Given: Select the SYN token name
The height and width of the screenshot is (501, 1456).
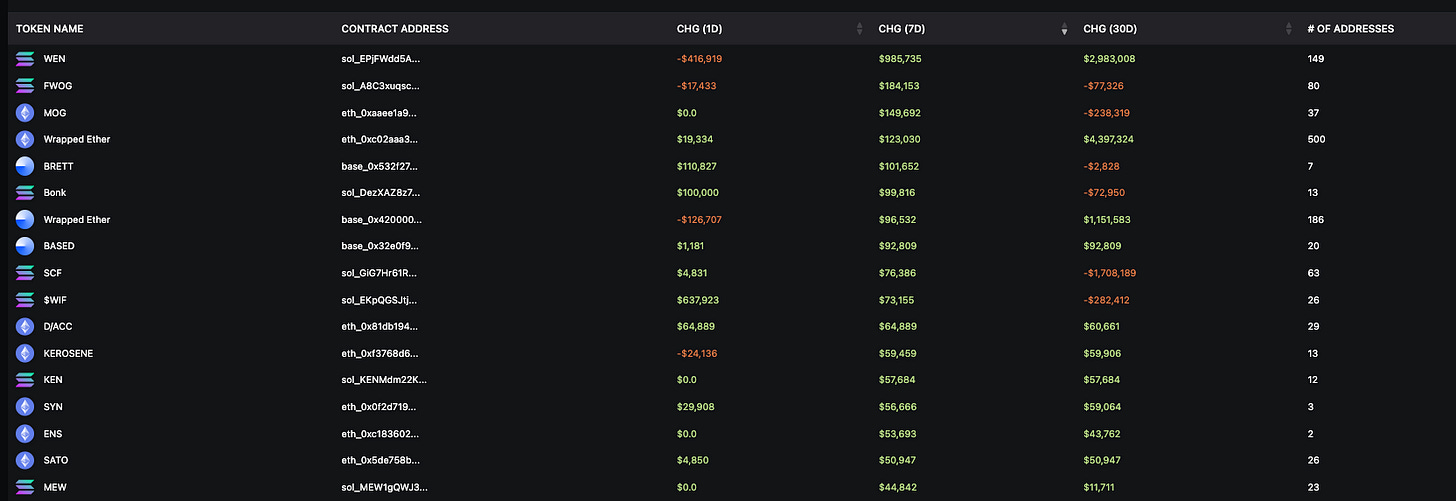Looking at the screenshot, I should [x=54, y=407].
